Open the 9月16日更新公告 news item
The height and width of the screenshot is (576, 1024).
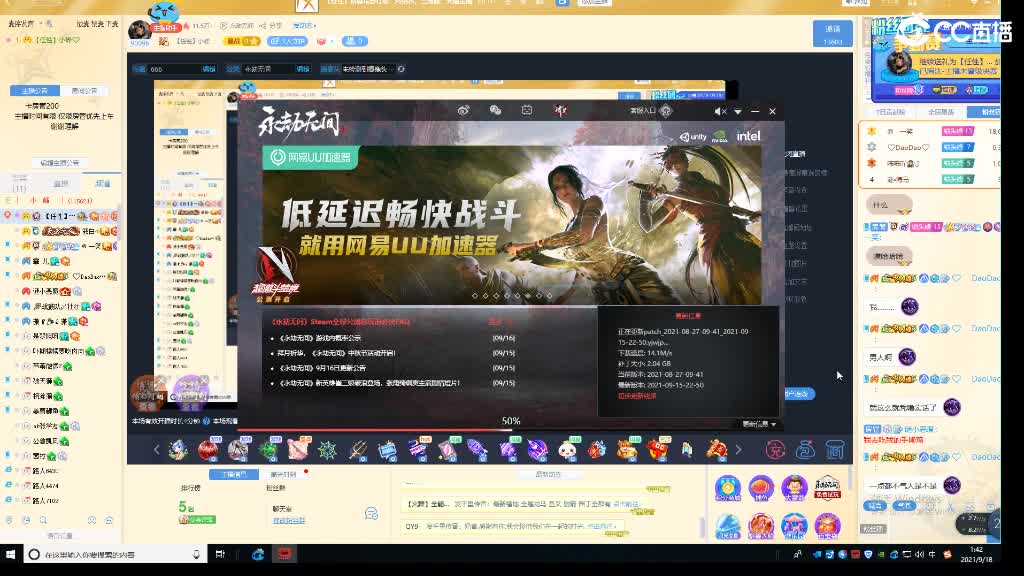coord(322,368)
